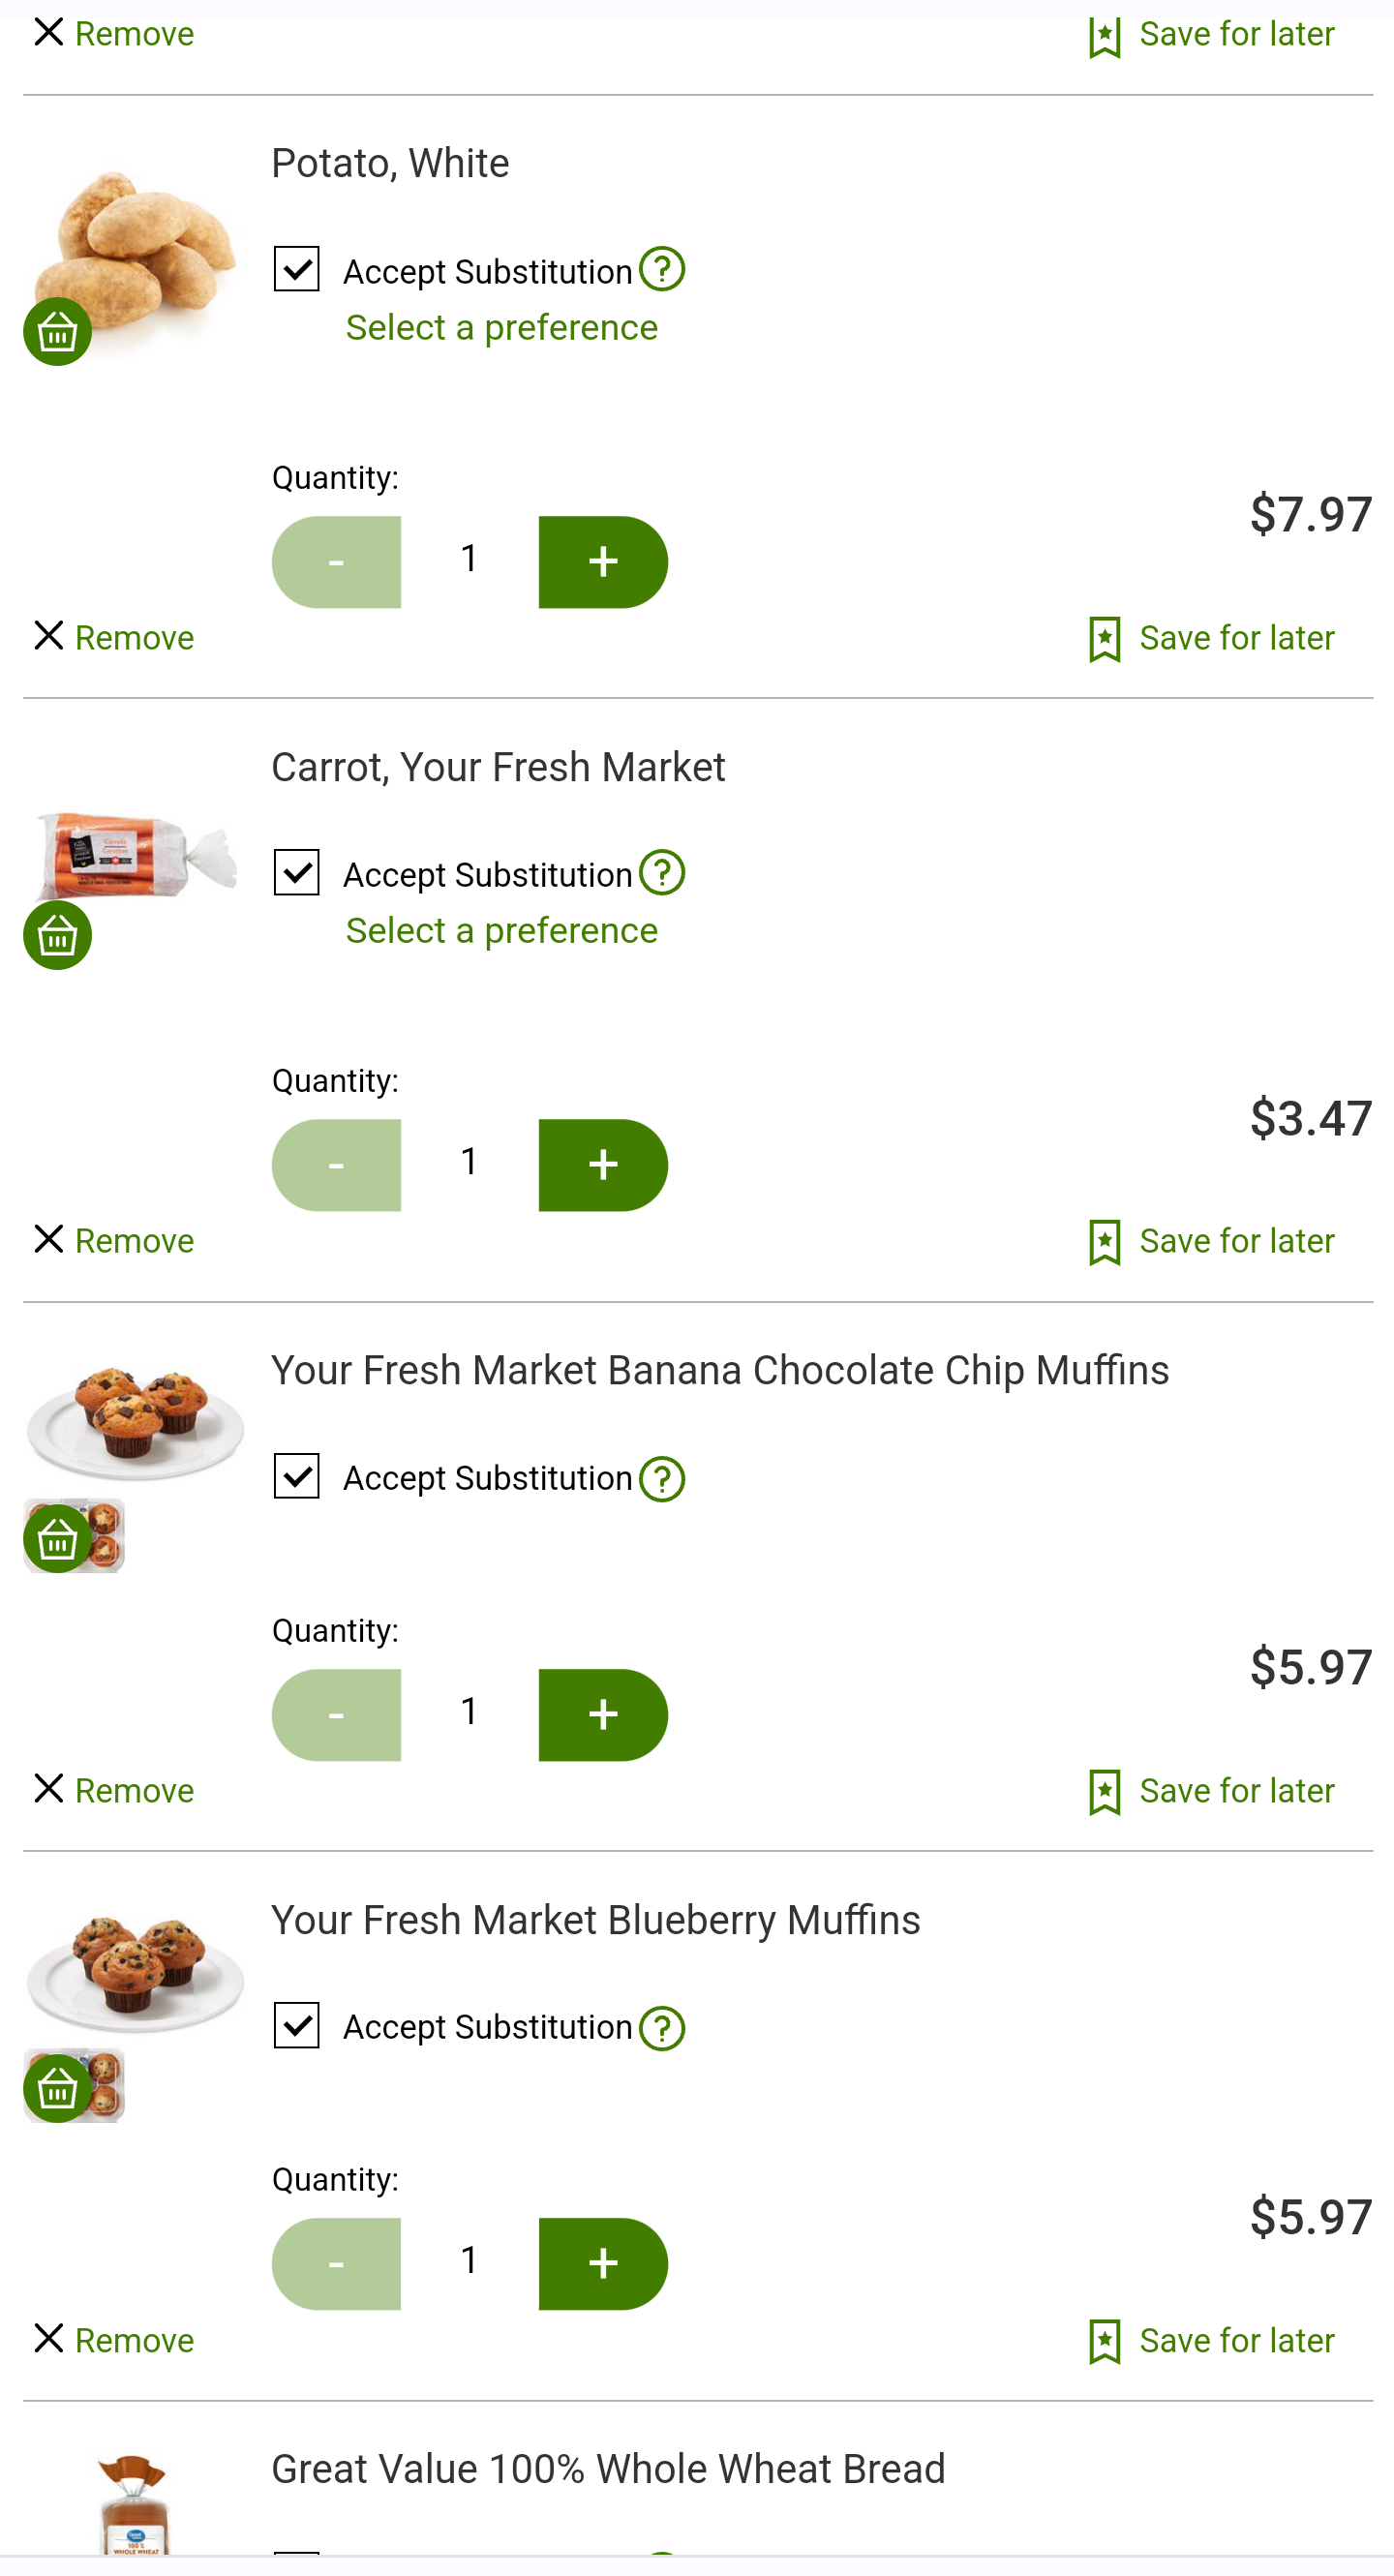This screenshot has height=2576, width=1394.
Task: Open the Blueberry Muffins product thumbnail
Action: [135, 1972]
